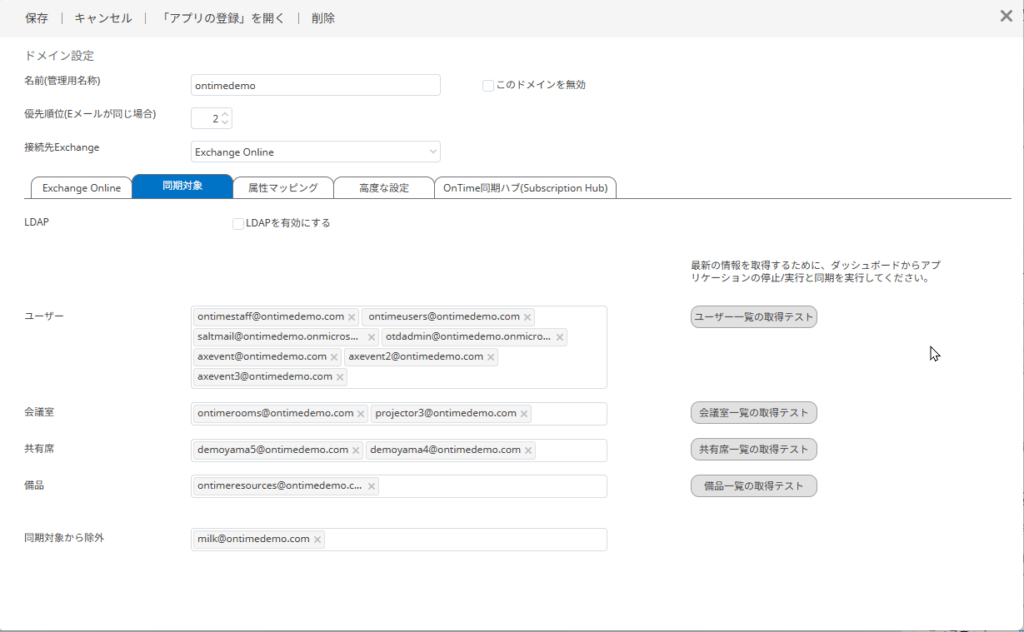Remove ontimerooms@ontimedemo.com tag via x icon
The height and width of the screenshot is (632, 1024).
(361, 413)
